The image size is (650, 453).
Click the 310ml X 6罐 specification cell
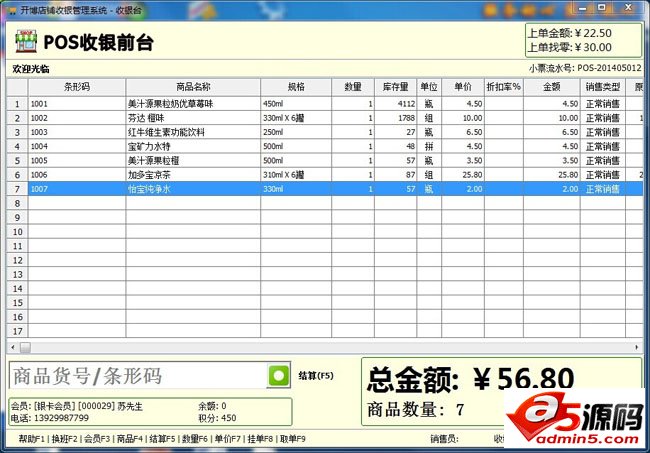[296, 174]
